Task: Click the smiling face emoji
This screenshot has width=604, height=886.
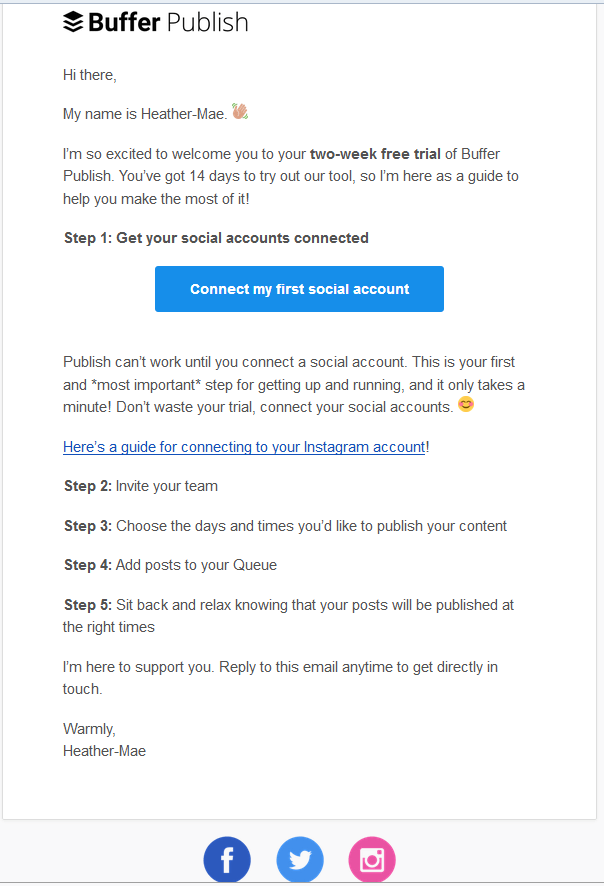Action: coord(466,405)
